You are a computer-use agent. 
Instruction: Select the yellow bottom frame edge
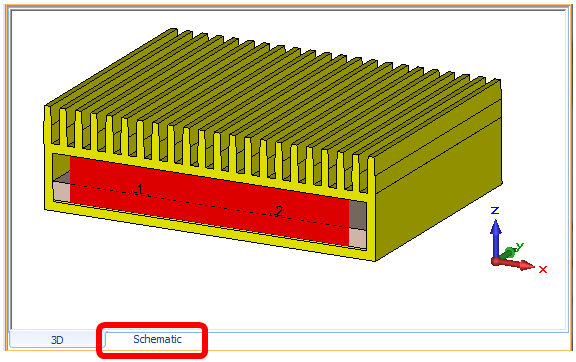[x=209, y=232]
